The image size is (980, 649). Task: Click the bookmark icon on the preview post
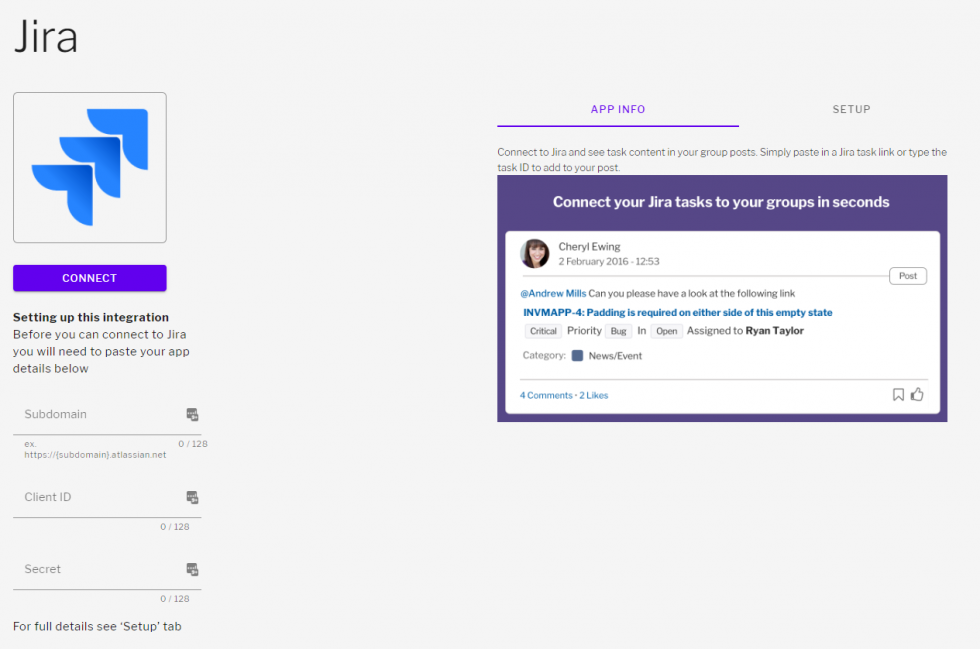898,394
